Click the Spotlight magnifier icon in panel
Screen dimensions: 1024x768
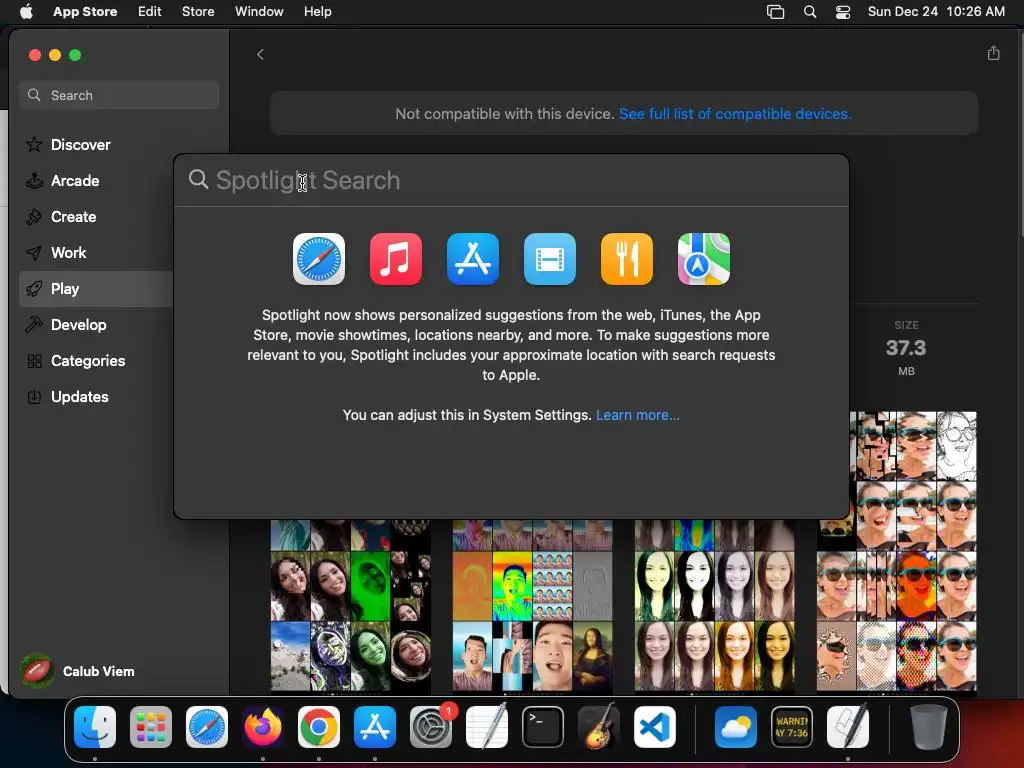tap(198, 180)
